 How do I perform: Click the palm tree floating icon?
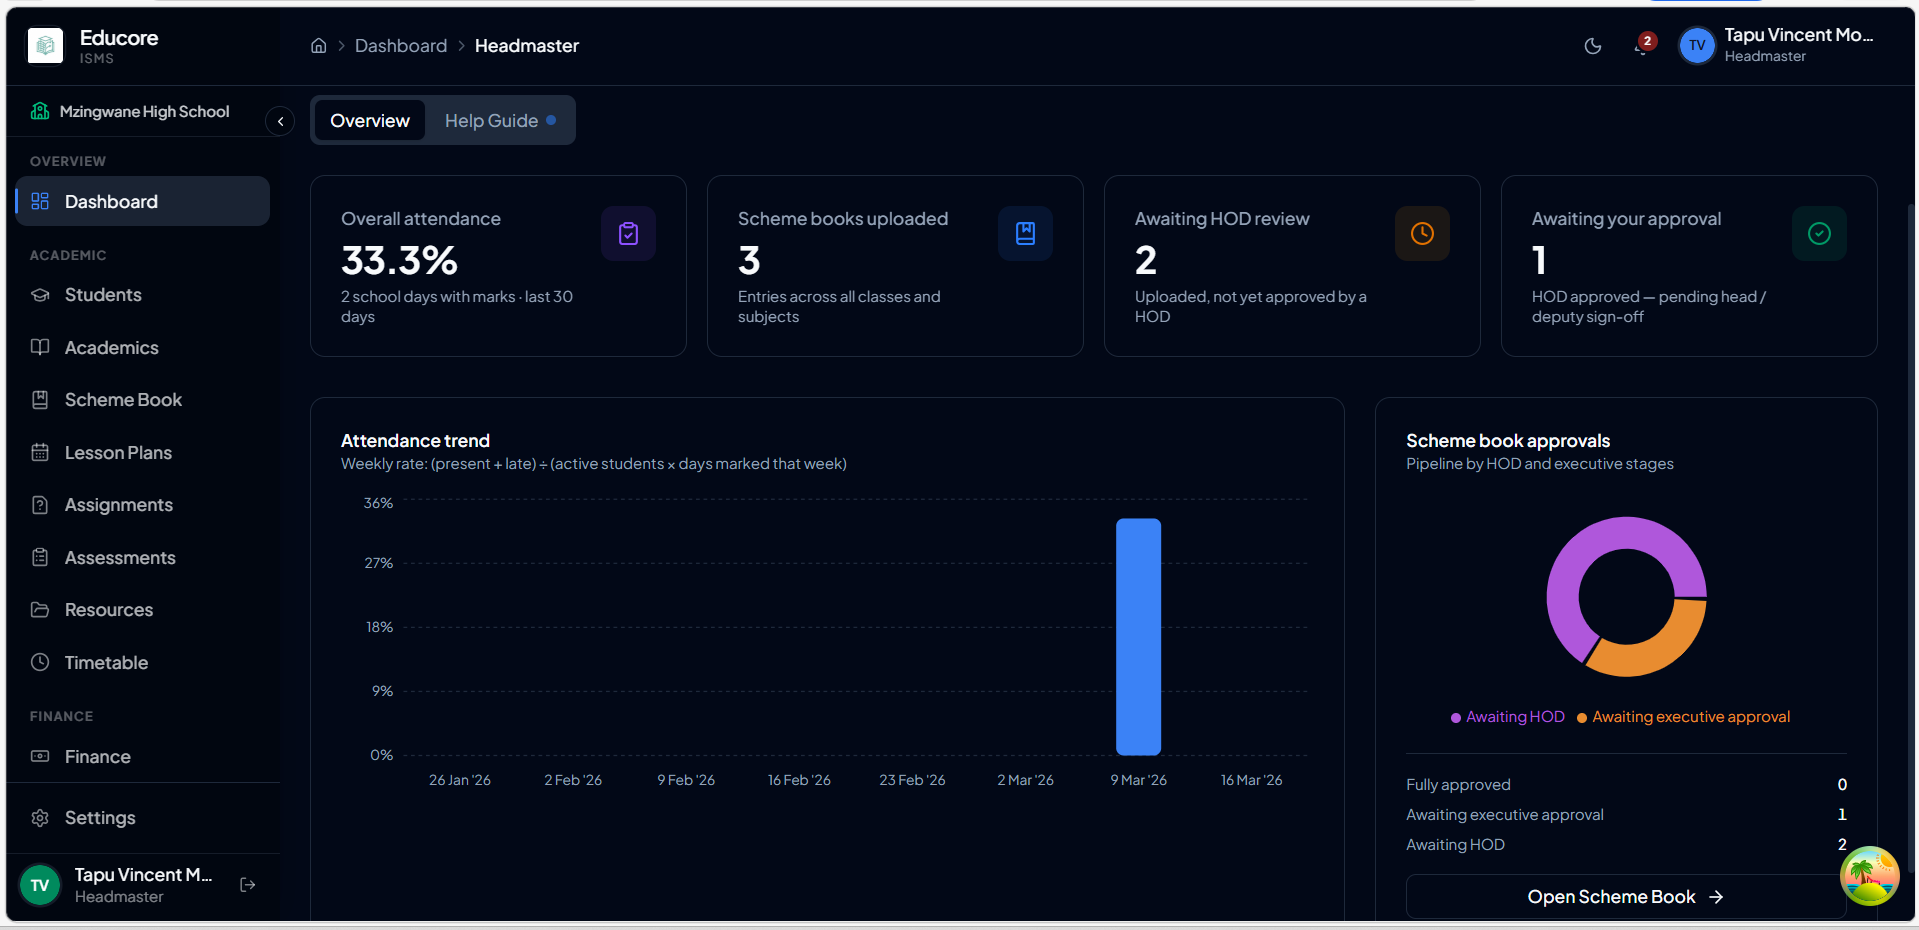click(x=1869, y=876)
